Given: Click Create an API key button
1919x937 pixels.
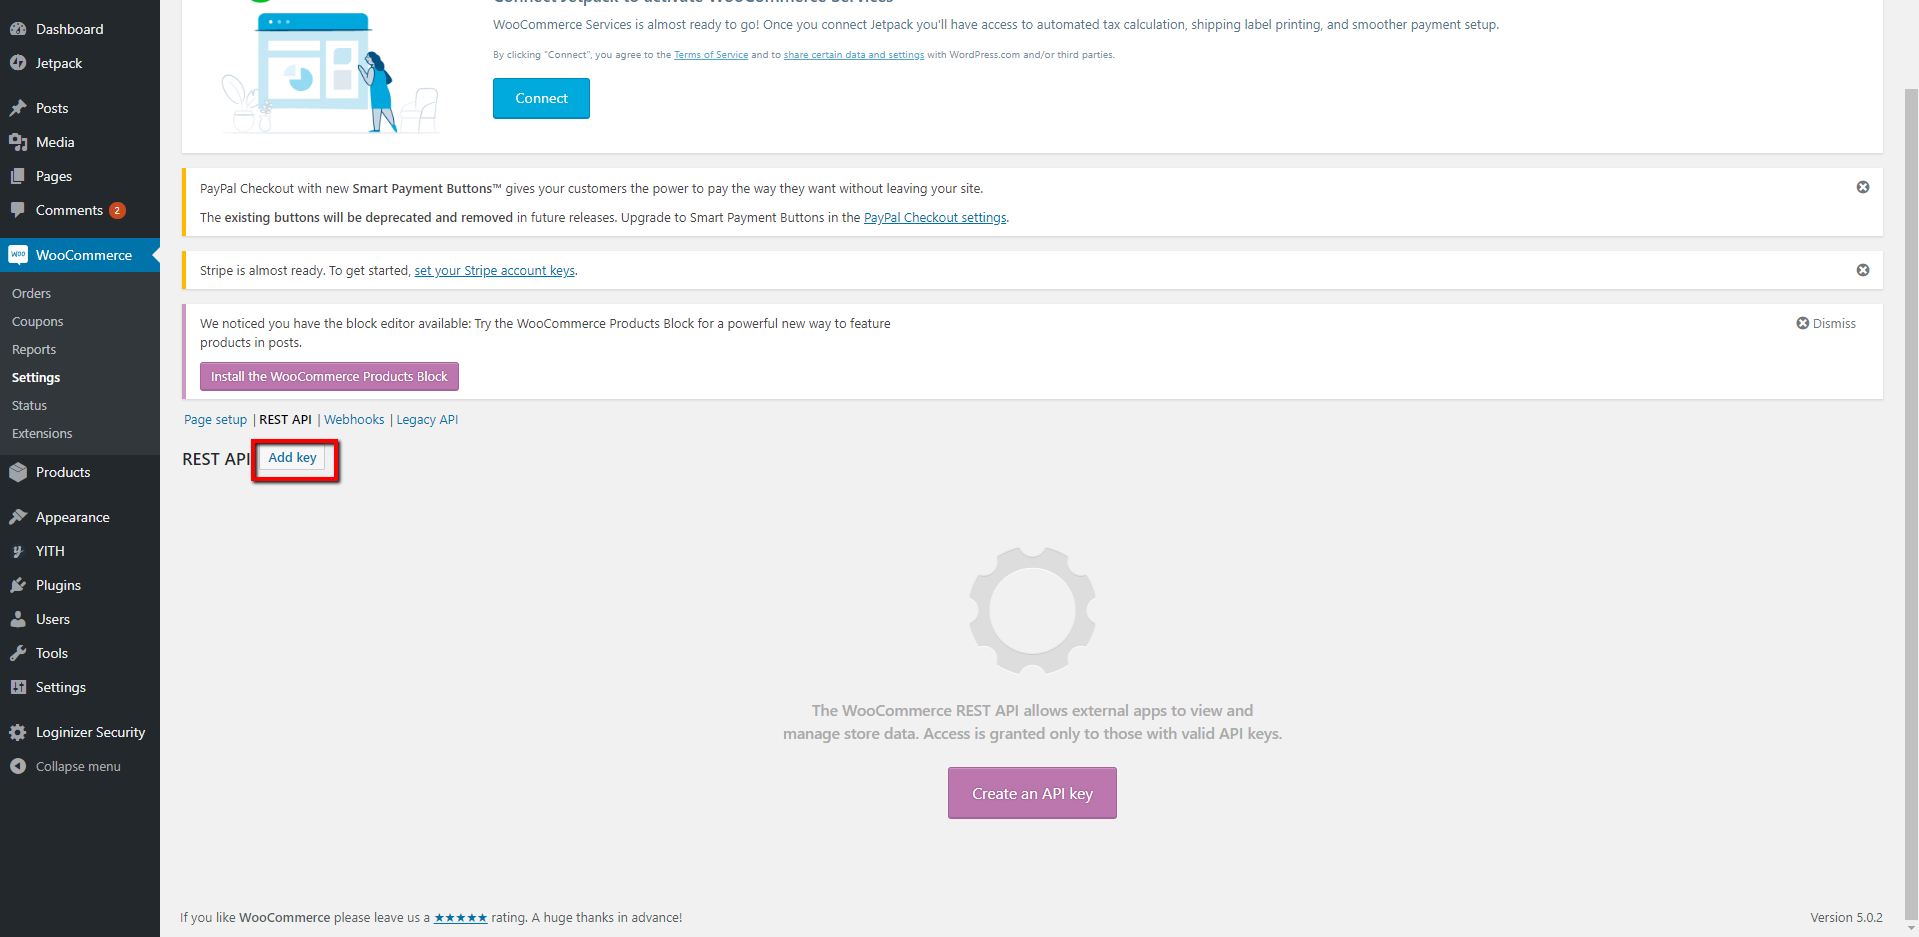Looking at the screenshot, I should pyautogui.click(x=1032, y=793).
